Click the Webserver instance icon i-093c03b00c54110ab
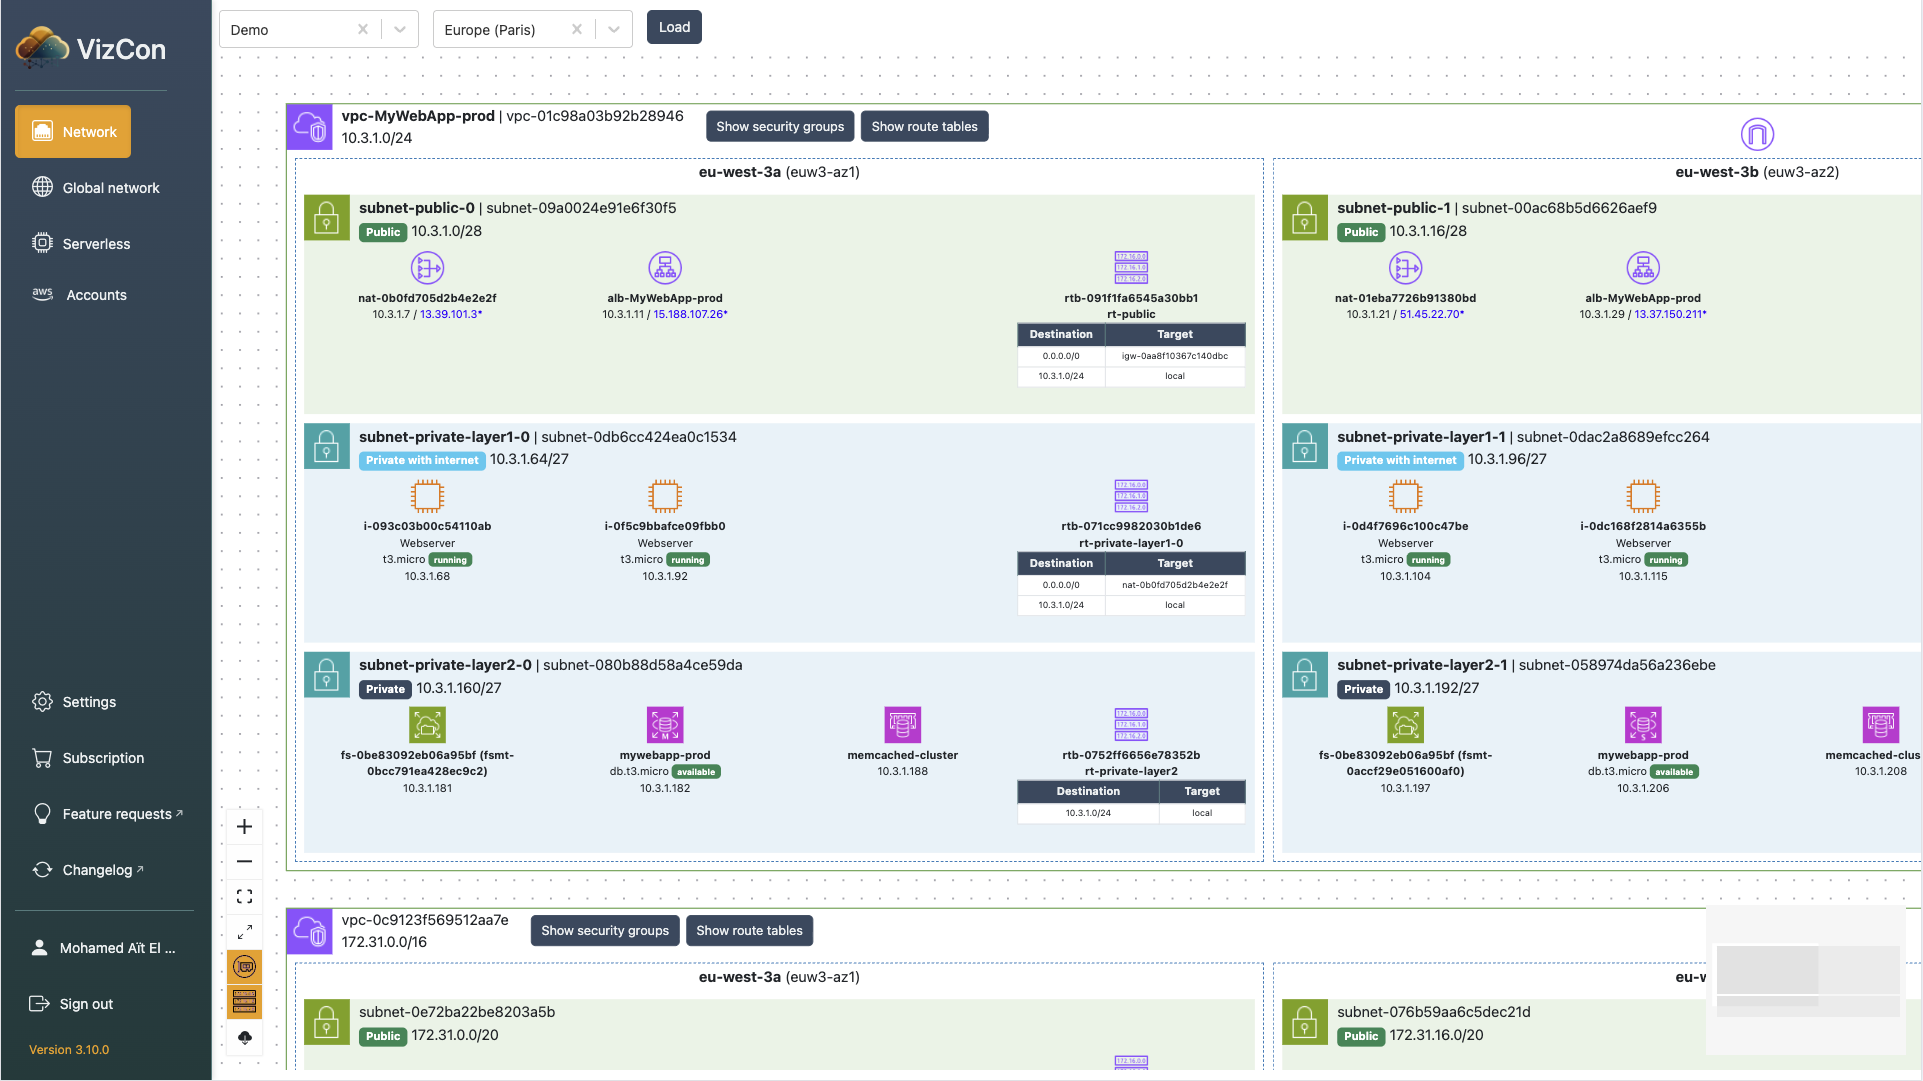 [427, 495]
